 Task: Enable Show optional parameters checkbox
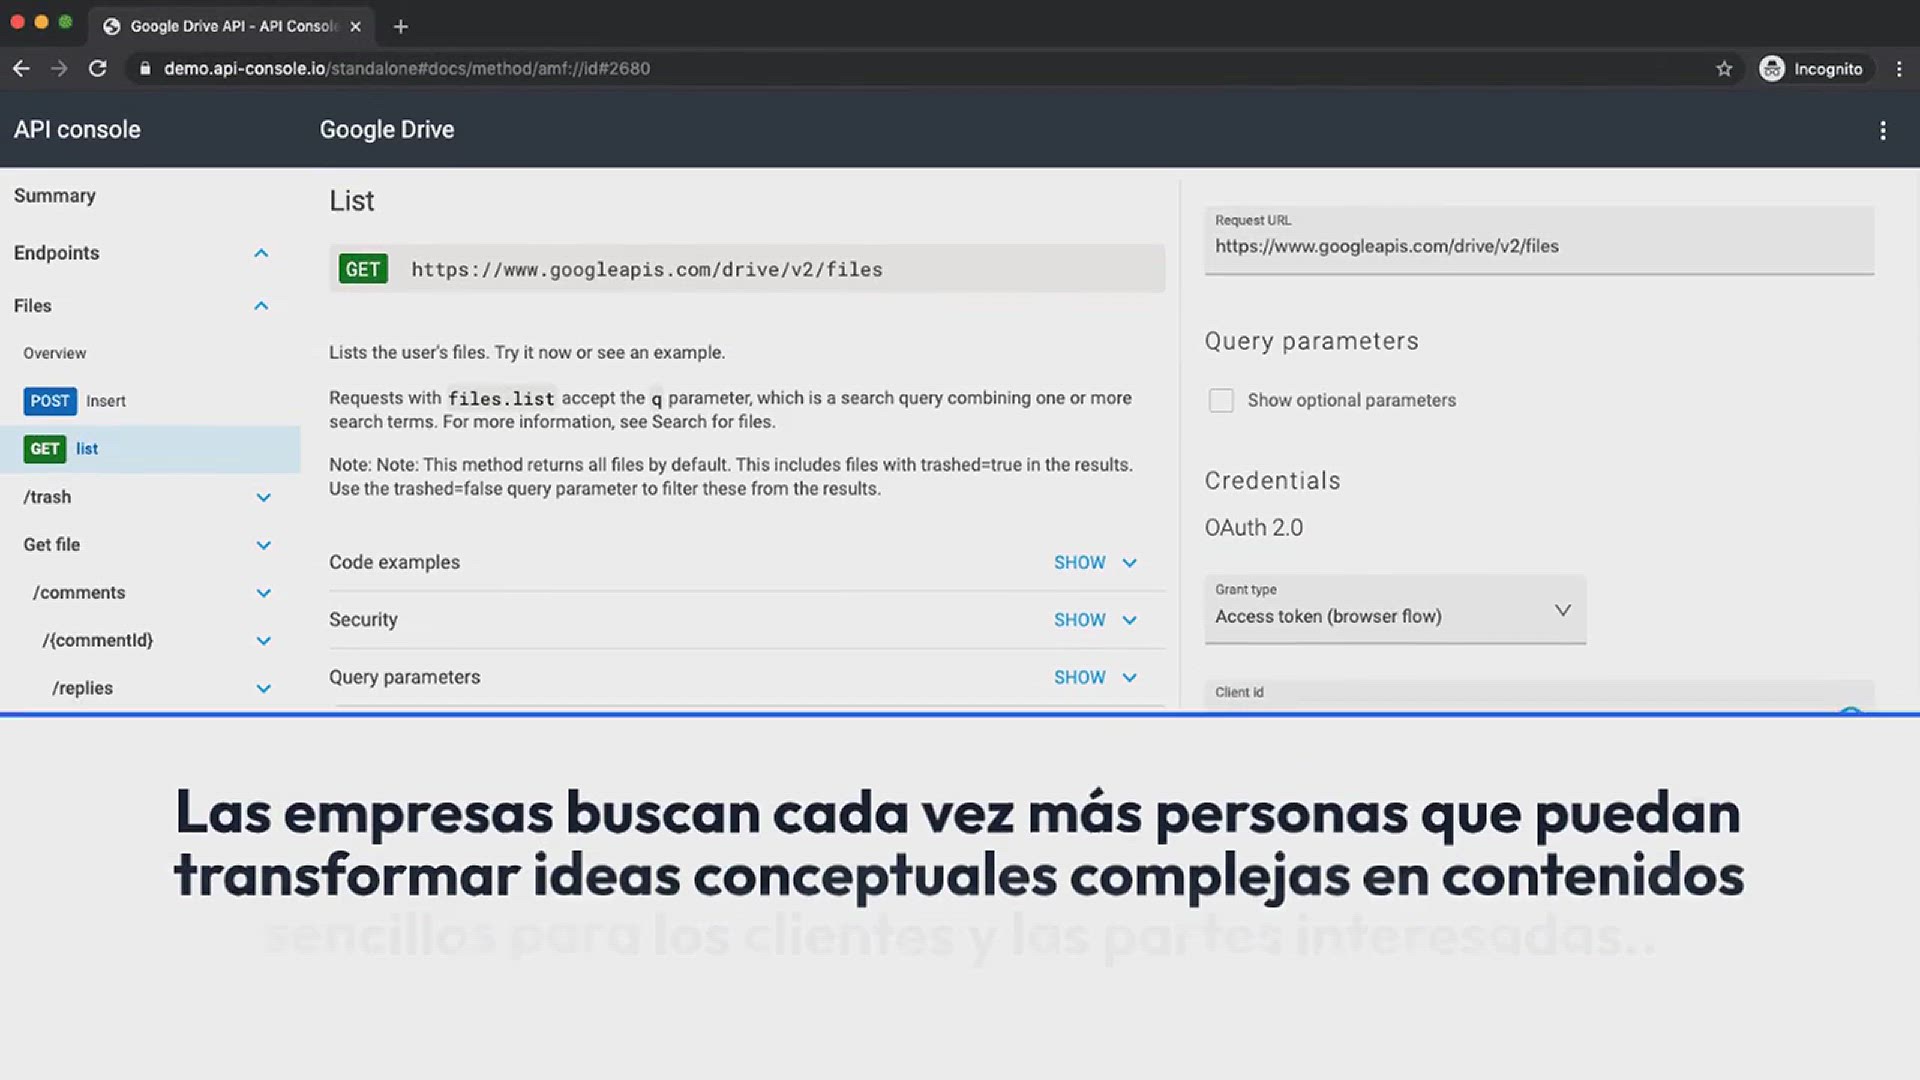click(x=1221, y=400)
